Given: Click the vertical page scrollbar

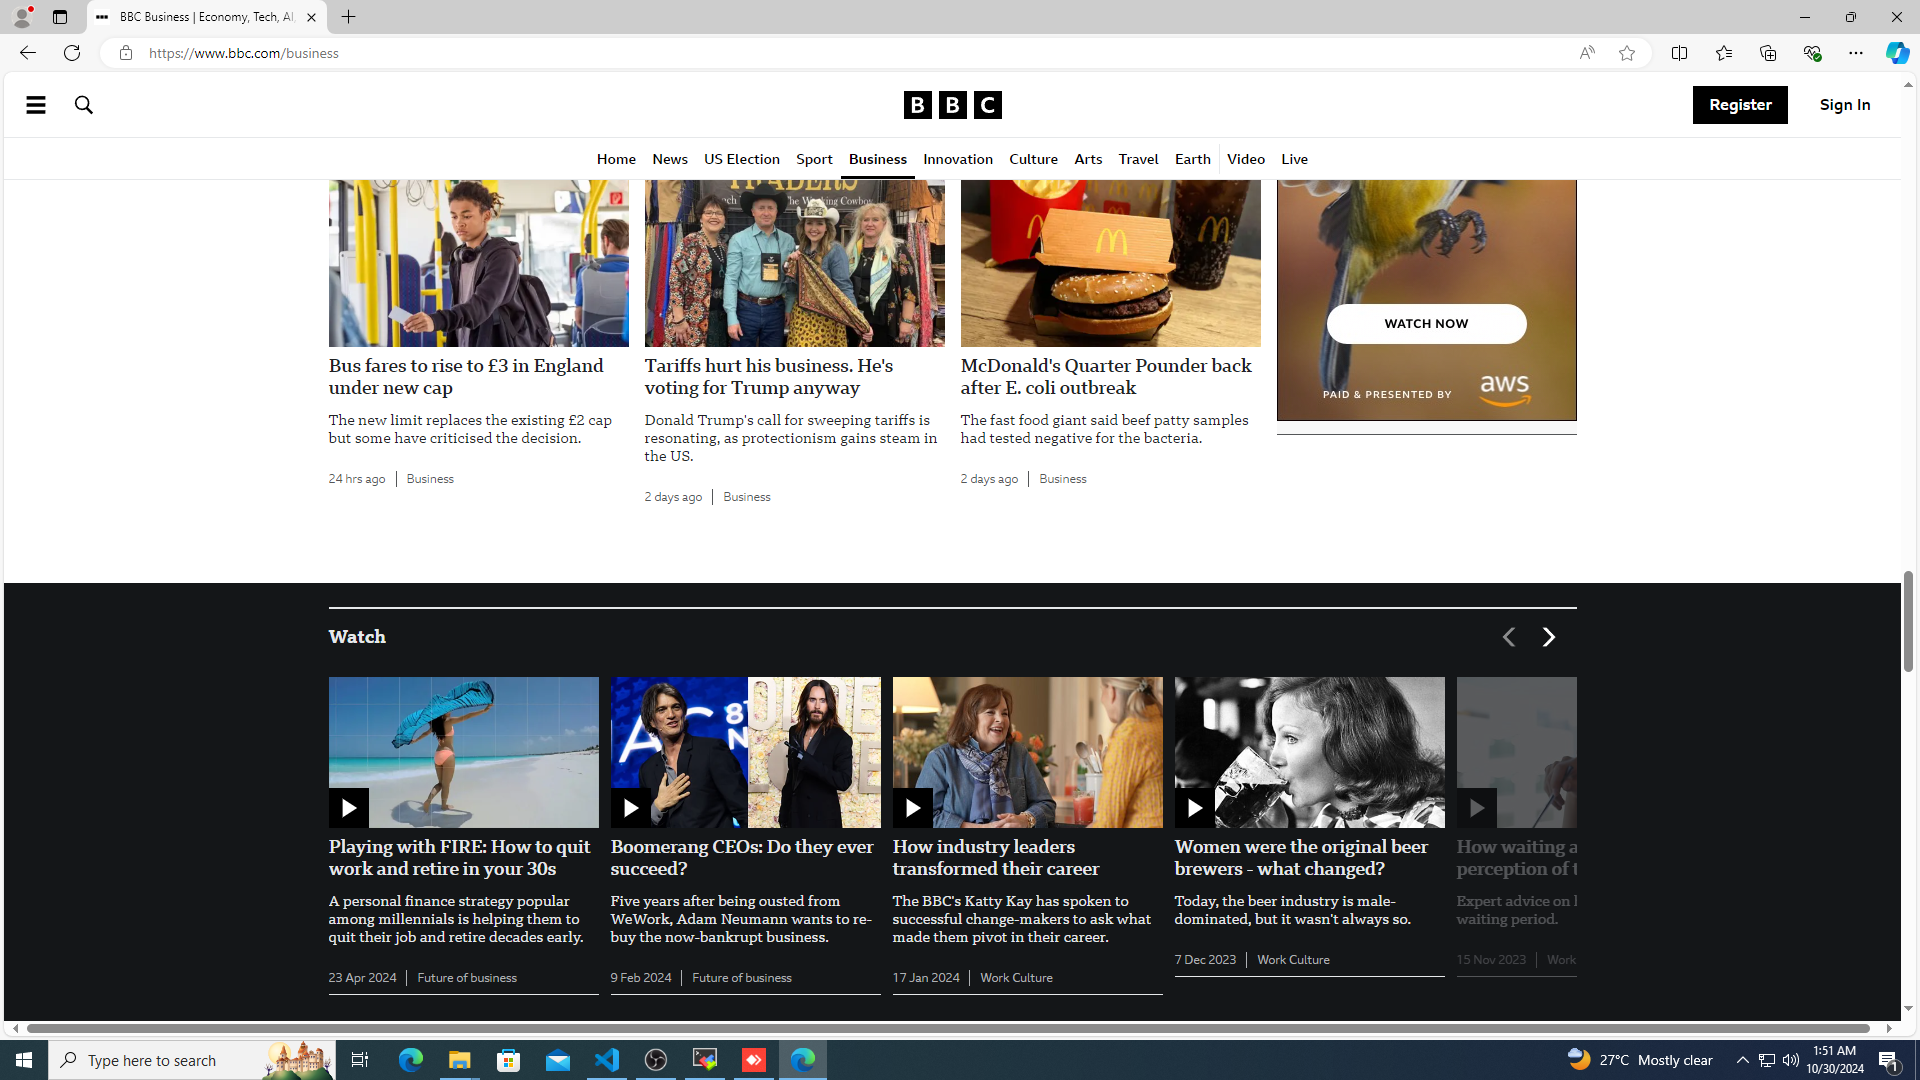Looking at the screenshot, I should tap(1908, 621).
